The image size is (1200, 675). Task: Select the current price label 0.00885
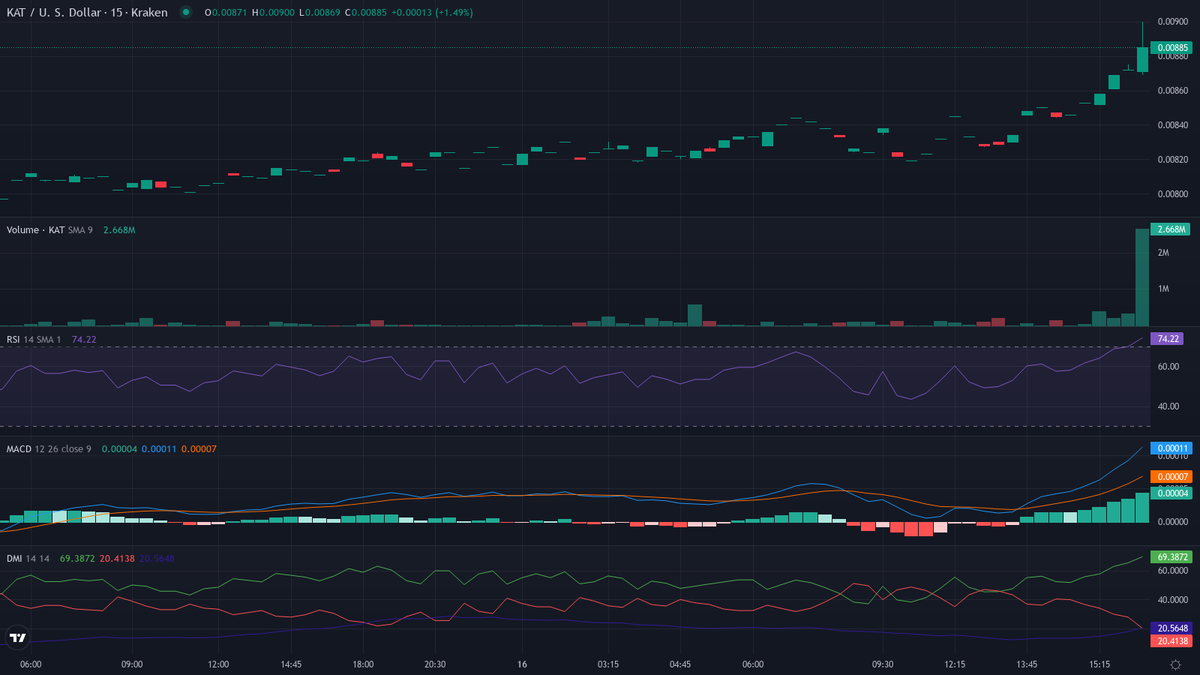pyautogui.click(x=1170, y=47)
